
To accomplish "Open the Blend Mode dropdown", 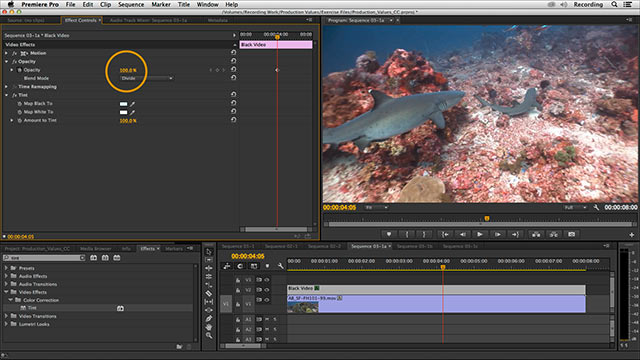I will (147, 78).
